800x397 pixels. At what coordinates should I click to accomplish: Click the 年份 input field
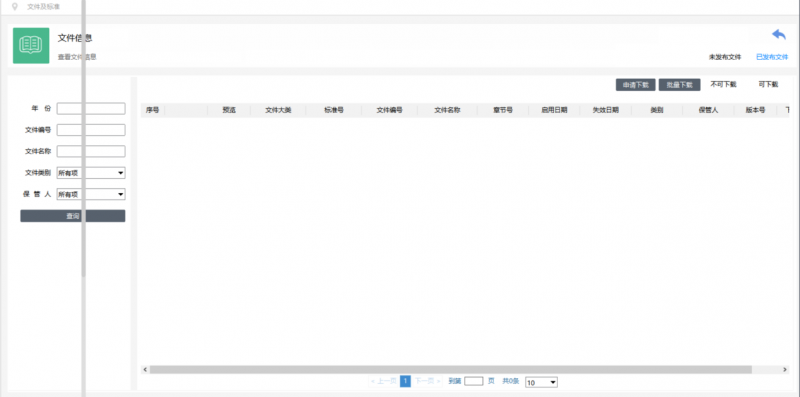click(91, 109)
